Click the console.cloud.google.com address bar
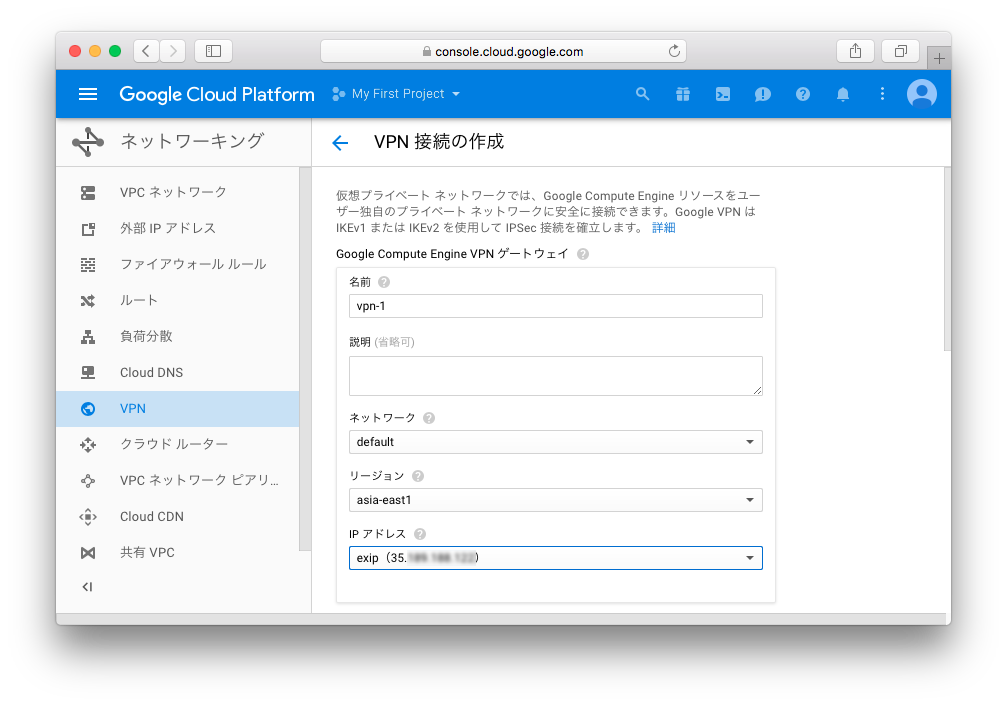The height and width of the screenshot is (705, 1007). [x=504, y=51]
